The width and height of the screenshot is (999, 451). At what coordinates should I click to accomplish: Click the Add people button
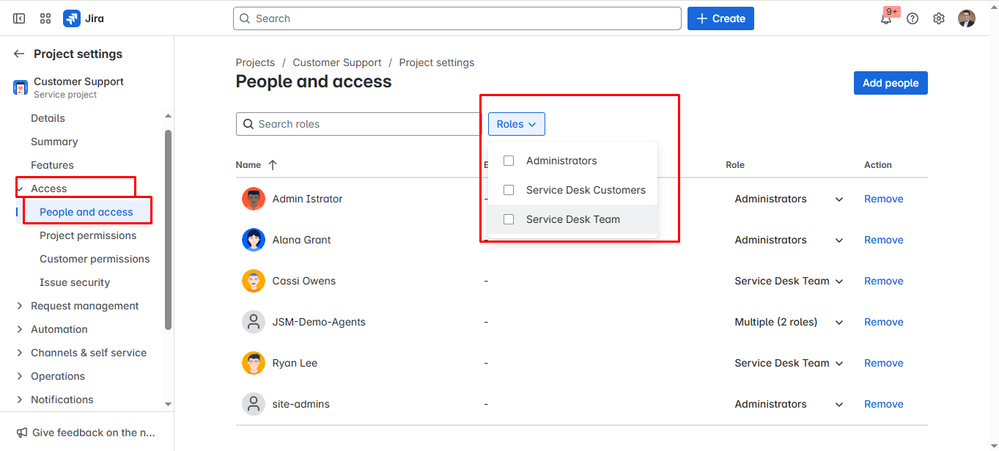pos(890,83)
